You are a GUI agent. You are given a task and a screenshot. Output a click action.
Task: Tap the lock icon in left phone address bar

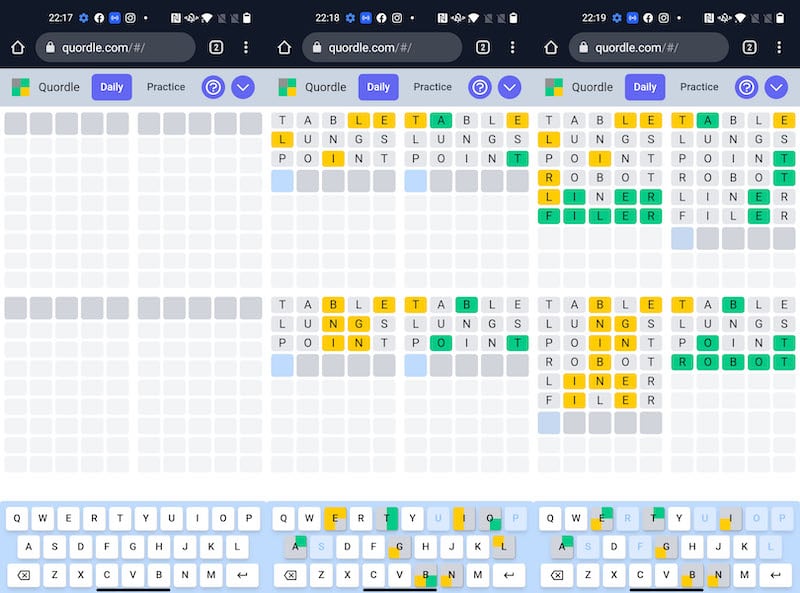coord(50,47)
